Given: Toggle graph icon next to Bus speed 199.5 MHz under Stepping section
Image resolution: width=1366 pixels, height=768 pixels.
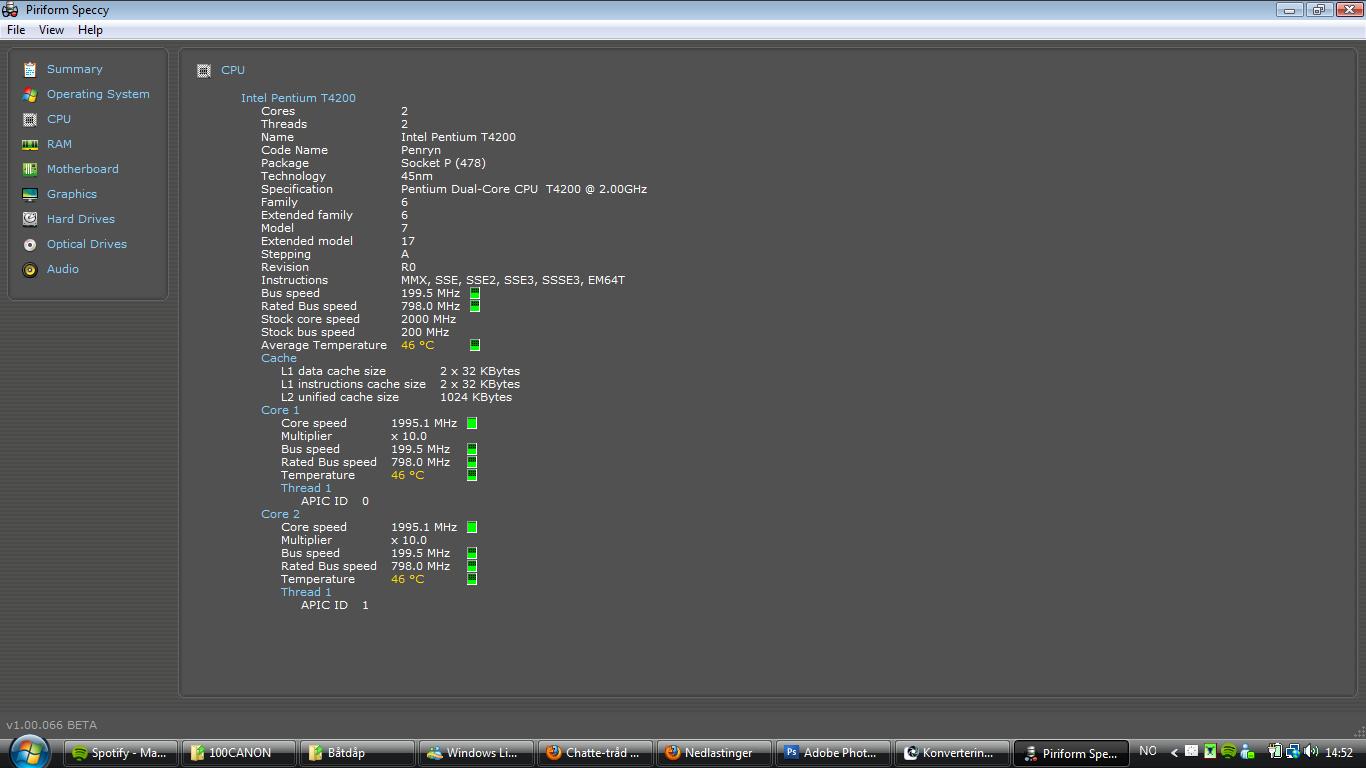Looking at the screenshot, I should click(475, 293).
